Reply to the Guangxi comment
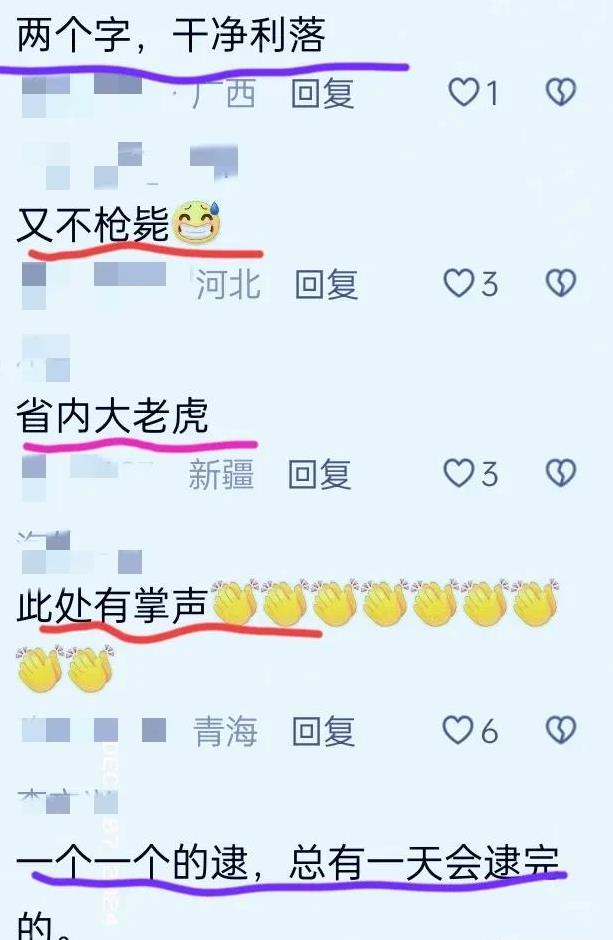Image resolution: width=613 pixels, height=940 pixels. pyautogui.click(x=322, y=94)
